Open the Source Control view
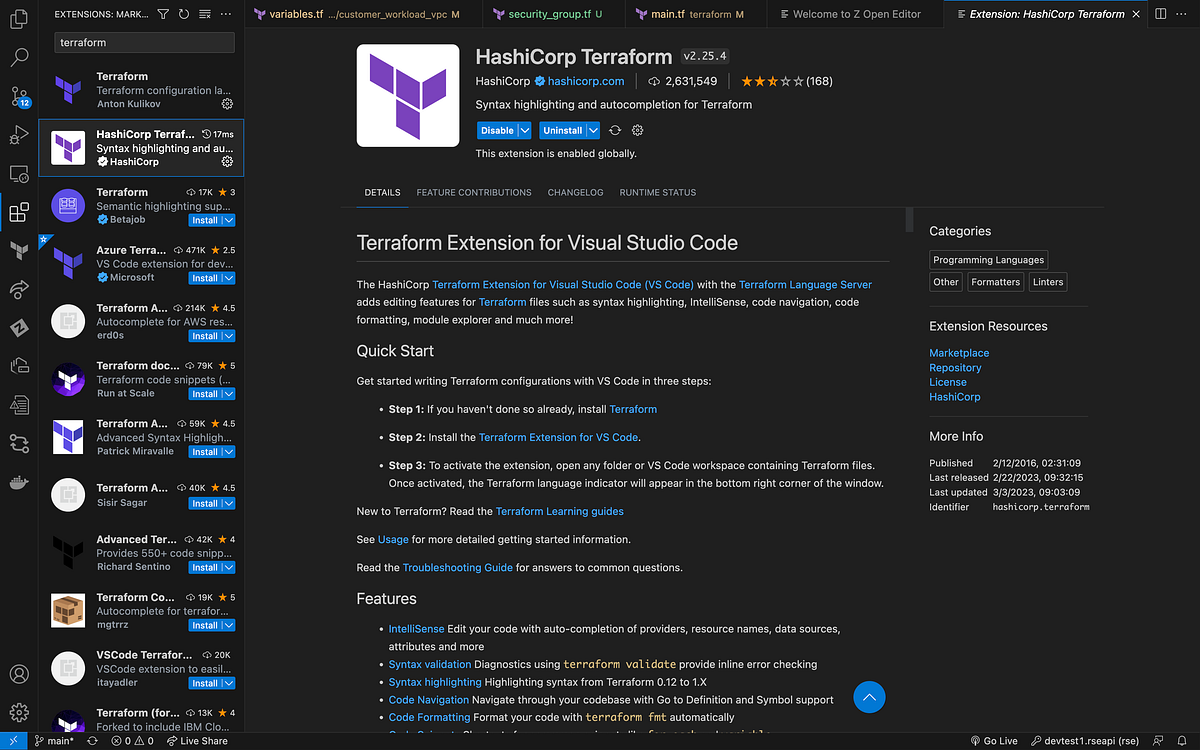Screen dimensions: 1200x750 click(x=18, y=97)
